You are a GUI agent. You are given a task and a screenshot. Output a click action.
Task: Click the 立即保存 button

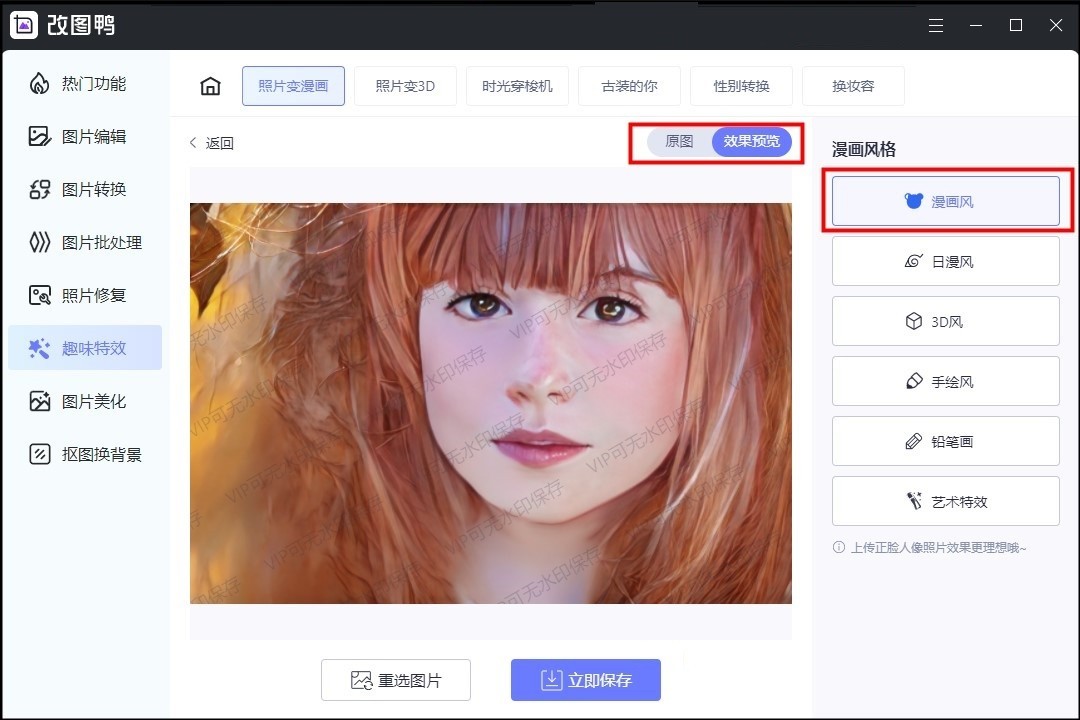click(x=585, y=680)
